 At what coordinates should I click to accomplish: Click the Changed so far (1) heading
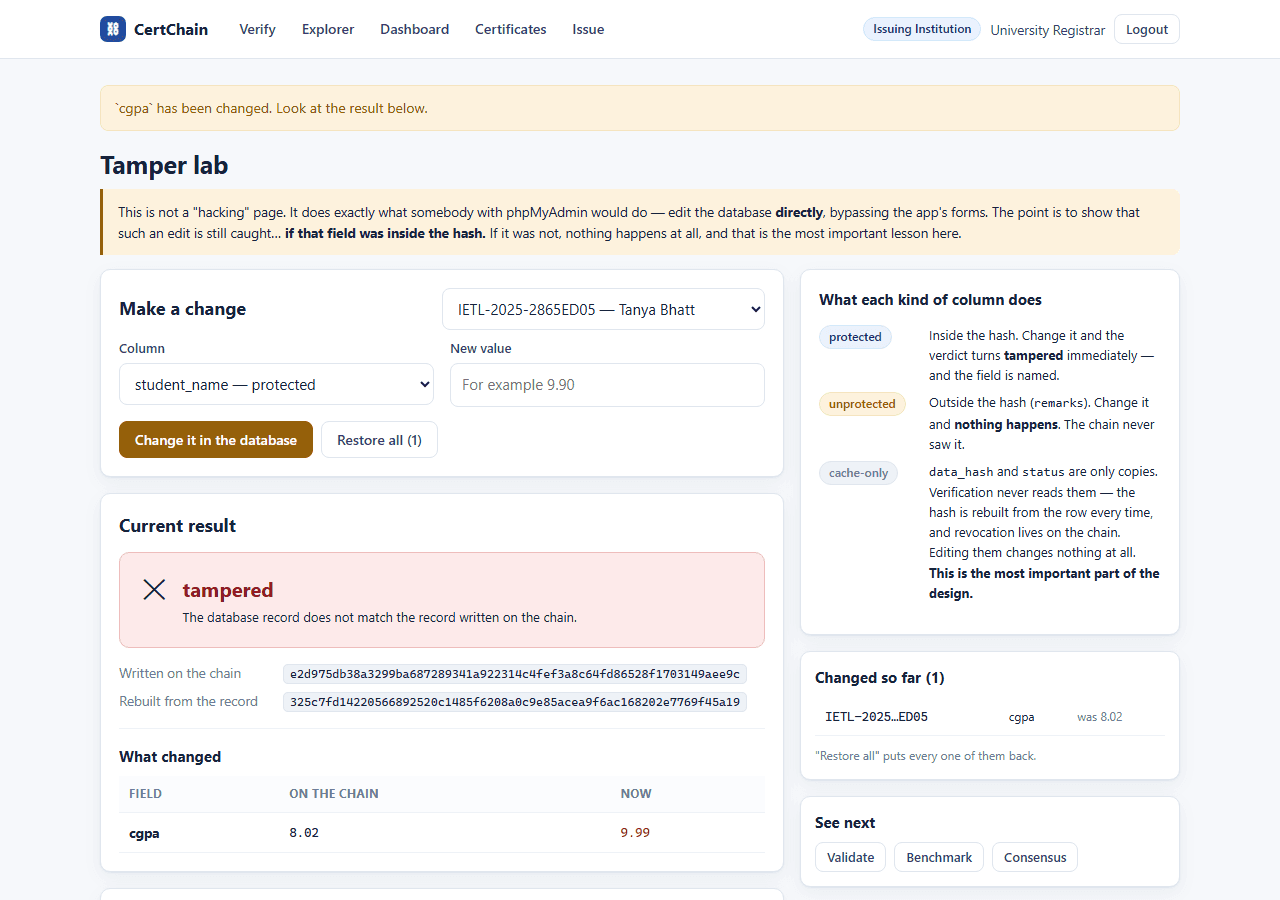[x=880, y=678]
